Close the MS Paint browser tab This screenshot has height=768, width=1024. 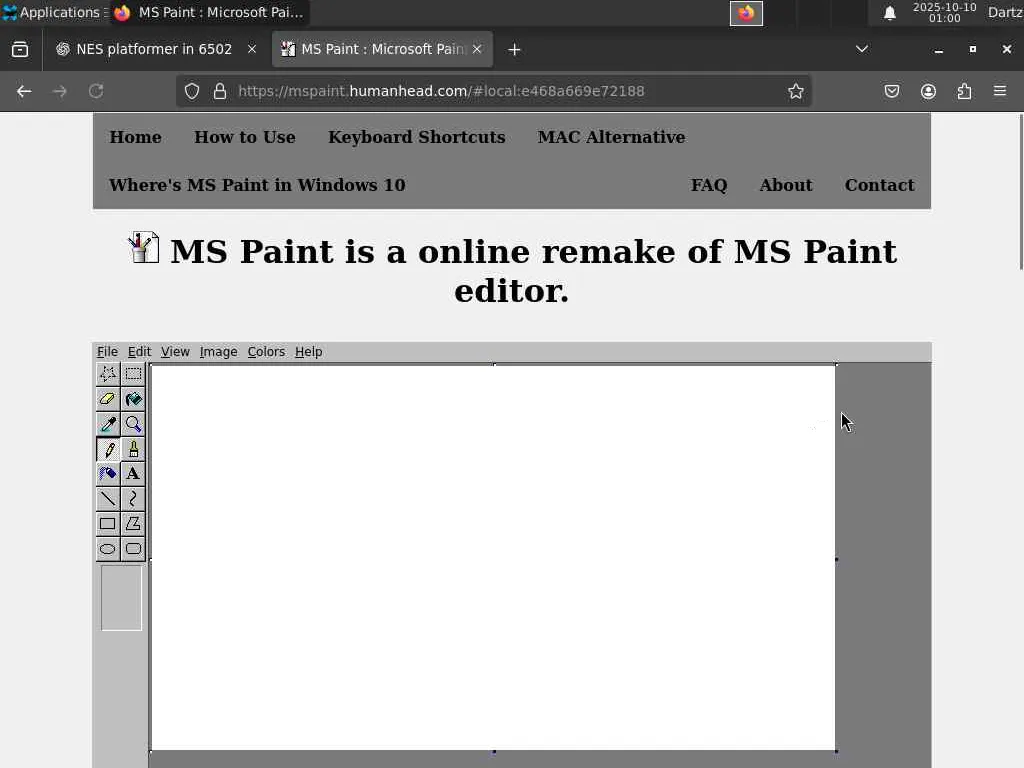click(x=477, y=50)
